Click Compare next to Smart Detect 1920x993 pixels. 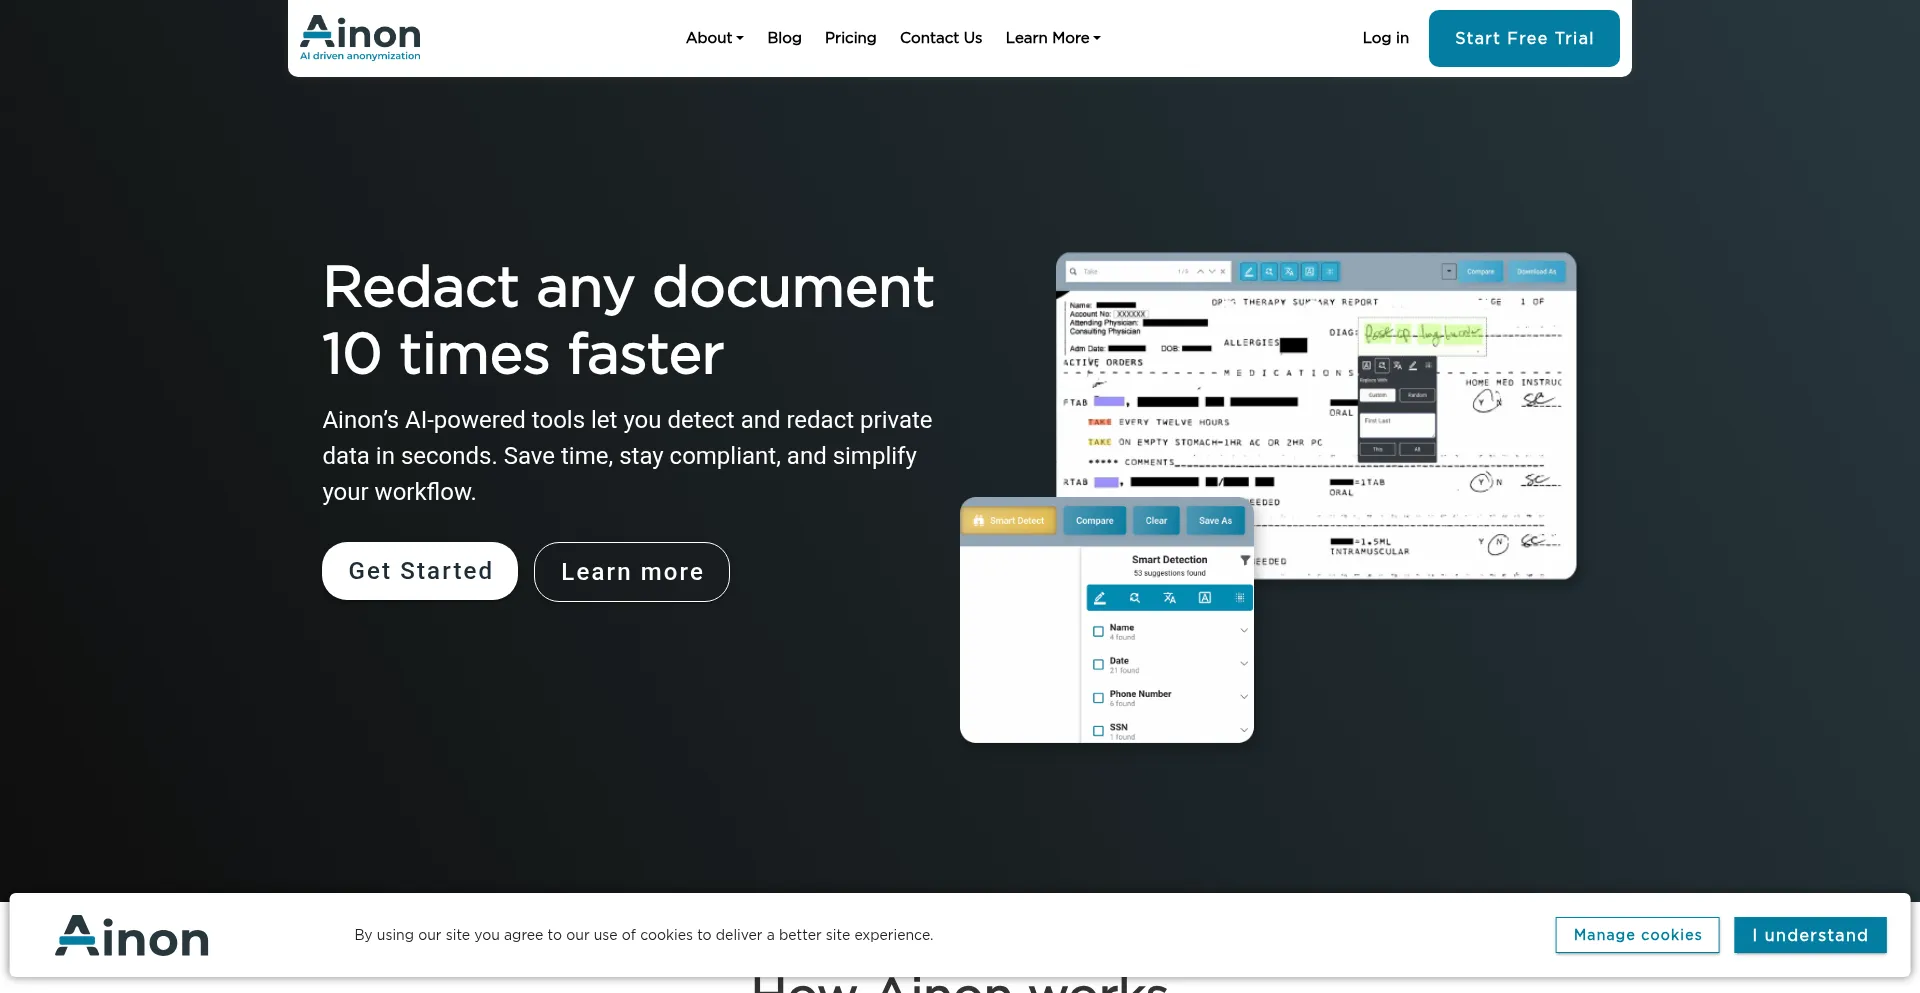click(1095, 521)
